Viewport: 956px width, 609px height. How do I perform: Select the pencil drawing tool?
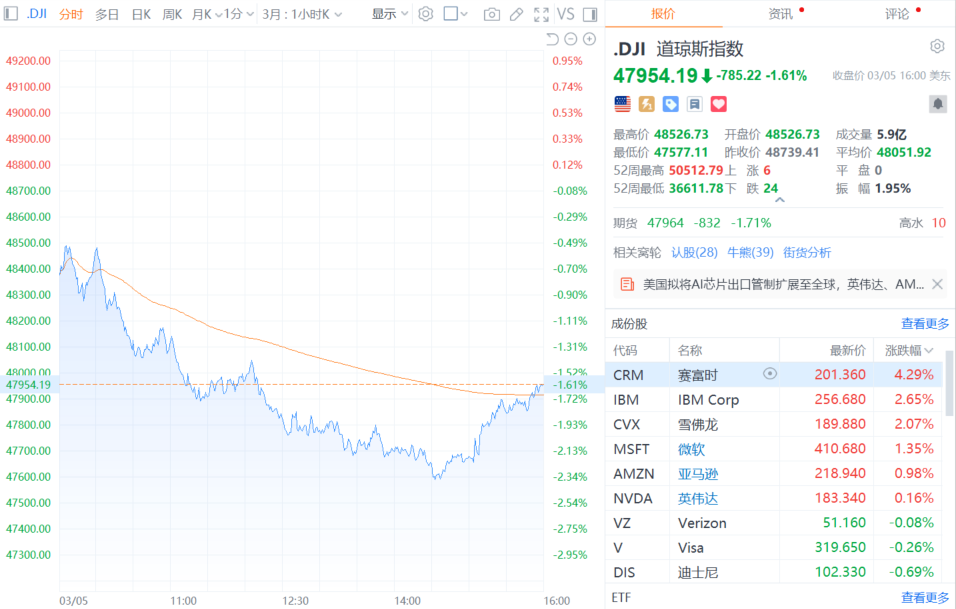[516, 14]
